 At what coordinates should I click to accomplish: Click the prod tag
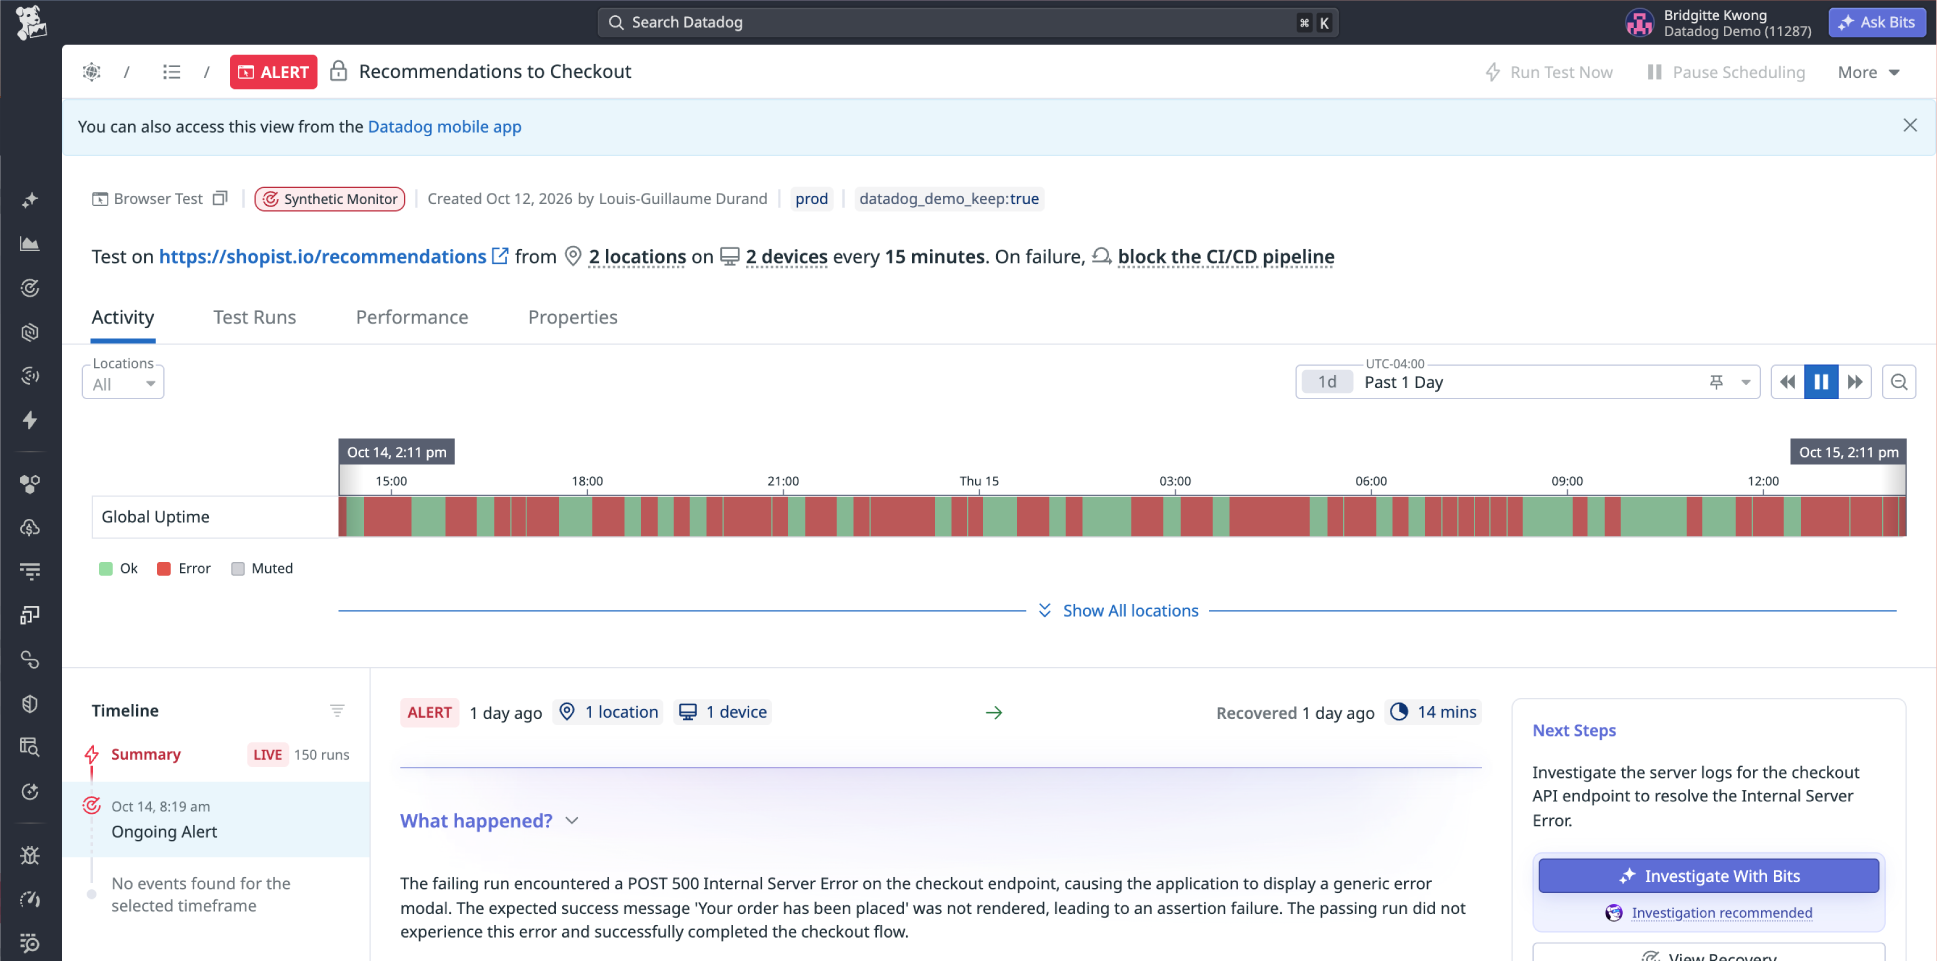(812, 199)
